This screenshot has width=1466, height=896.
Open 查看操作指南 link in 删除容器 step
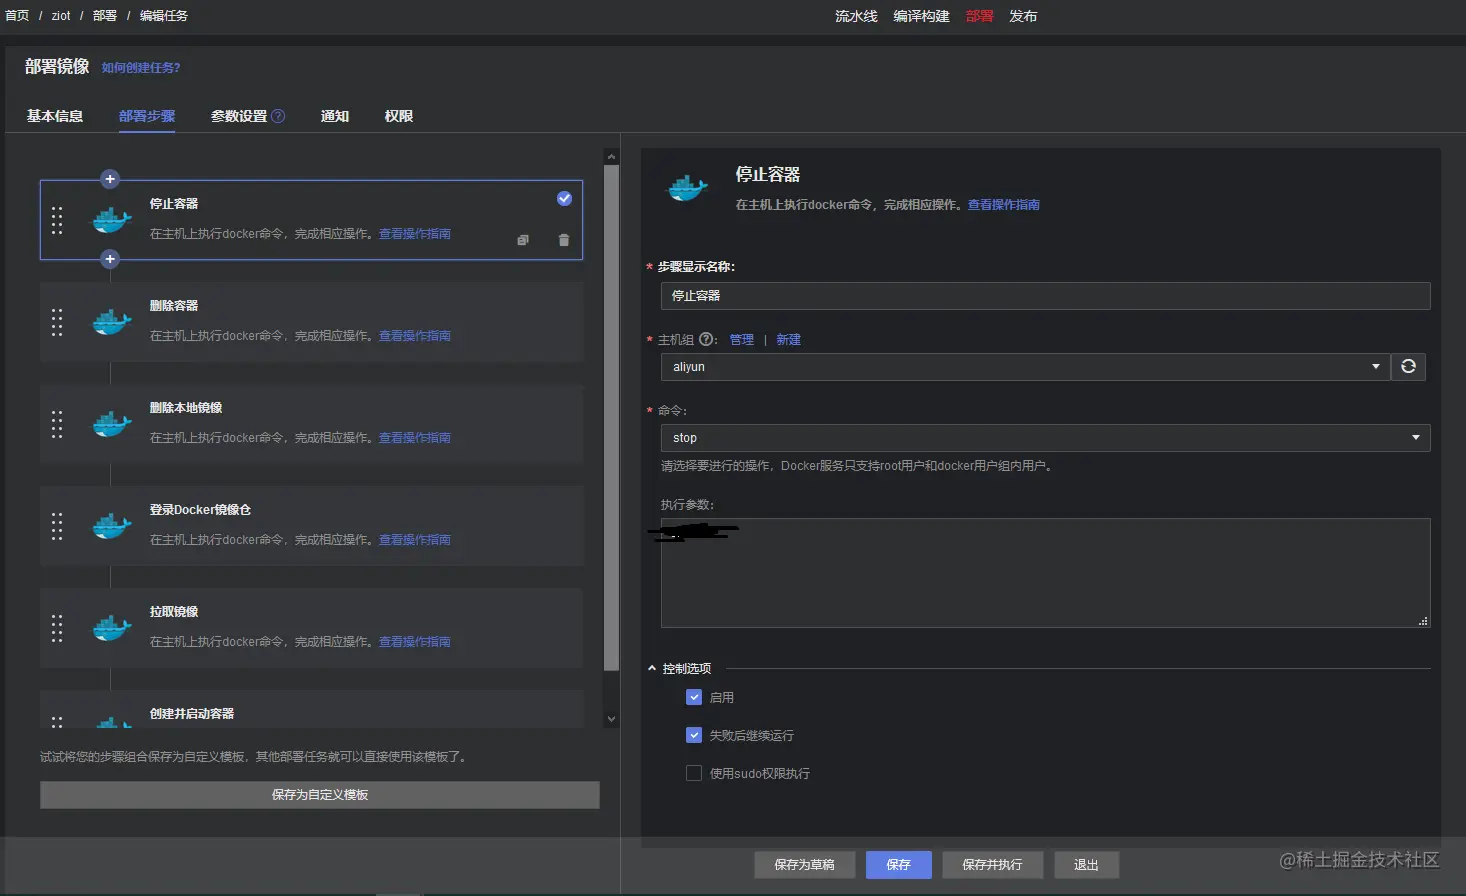pos(415,336)
